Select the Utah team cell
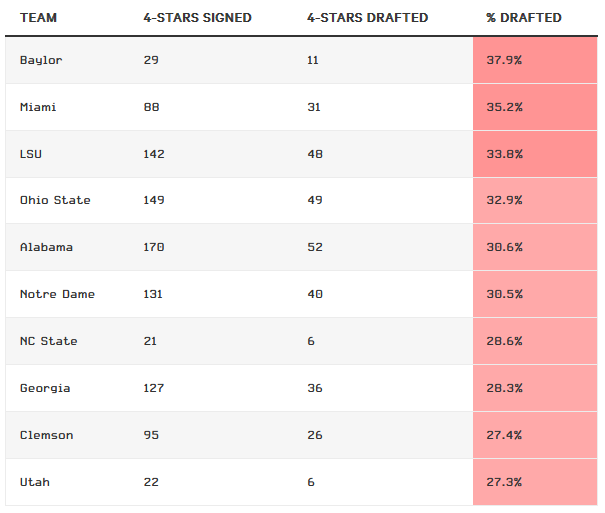This screenshot has width=605, height=513. pos(34,482)
